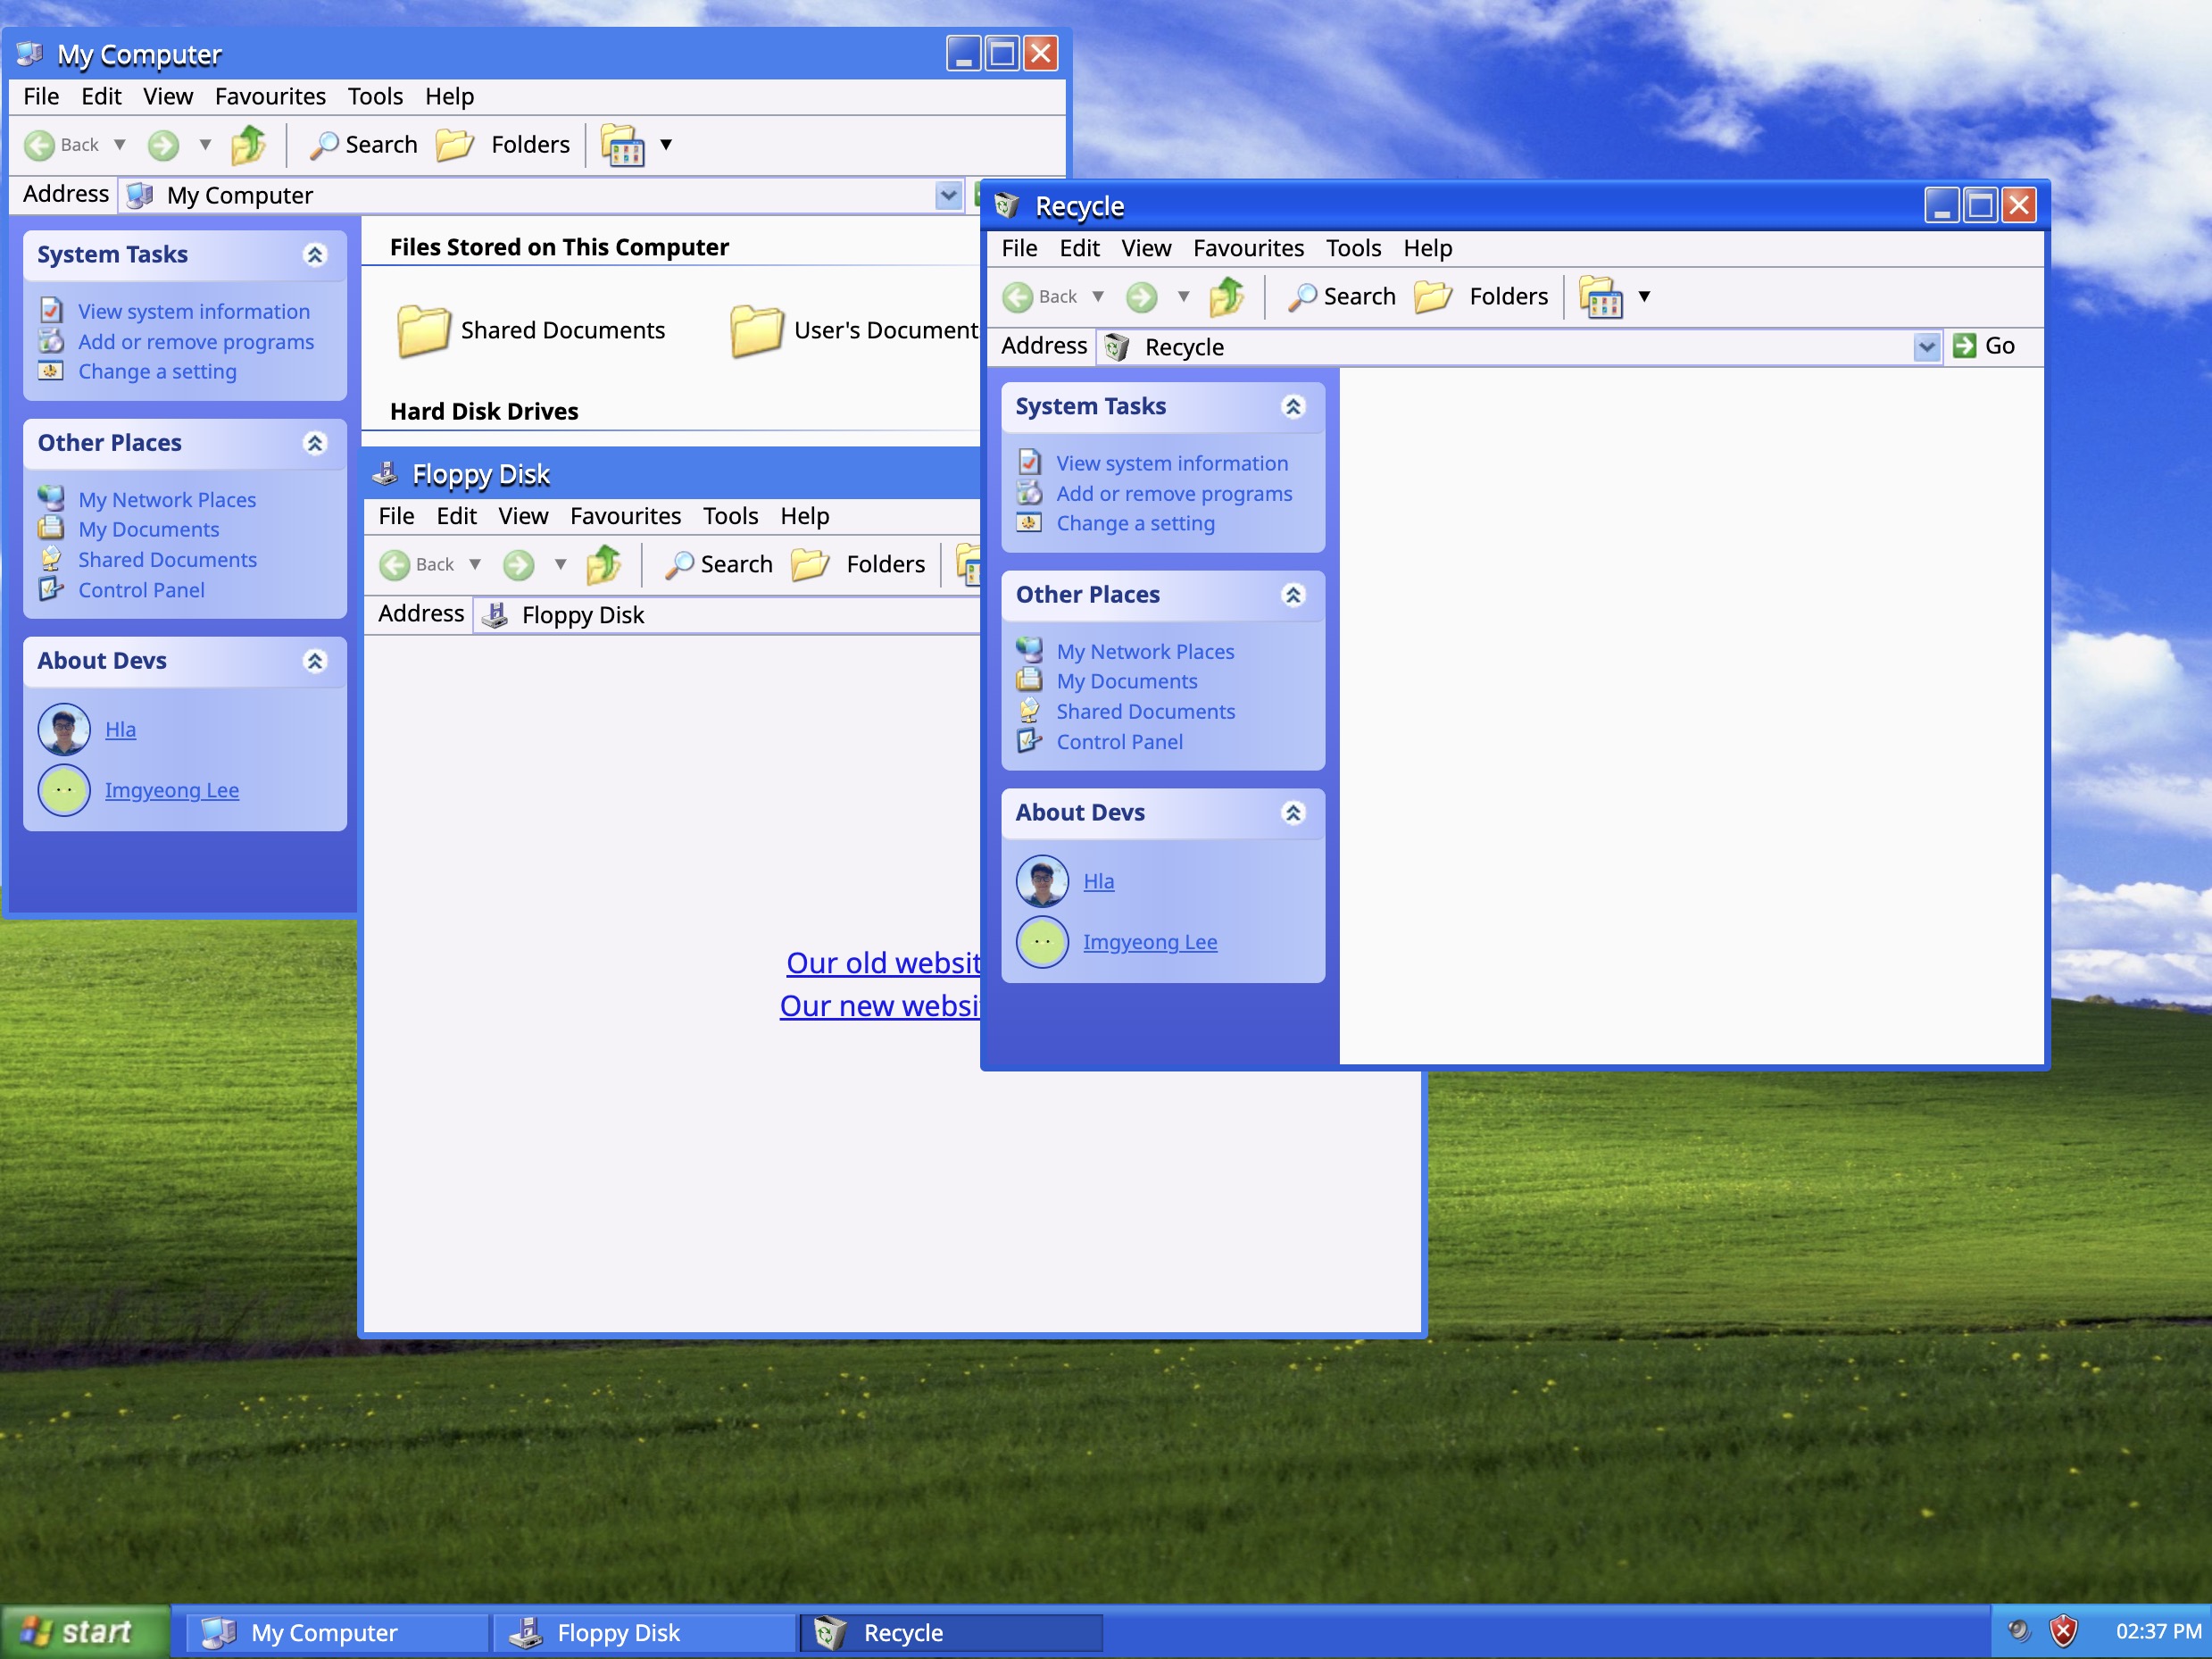Open User's Documents folder icon
Image resolution: width=2212 pixels, height=1659 pixels.
tap(756, 331)
